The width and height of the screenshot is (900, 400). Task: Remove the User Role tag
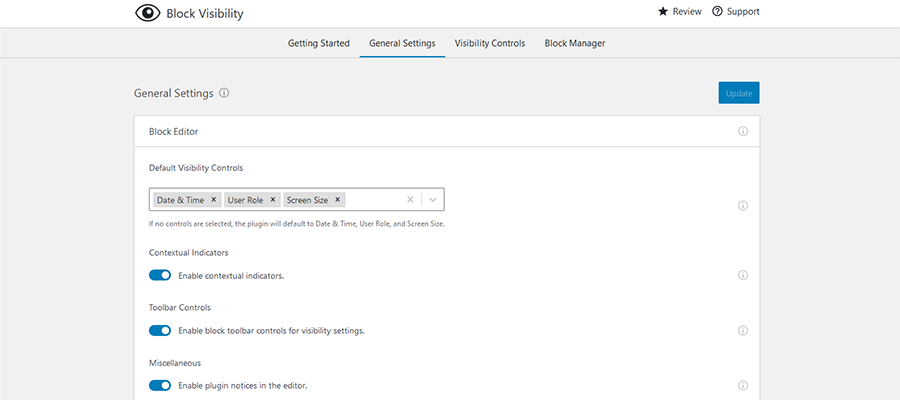273,200
